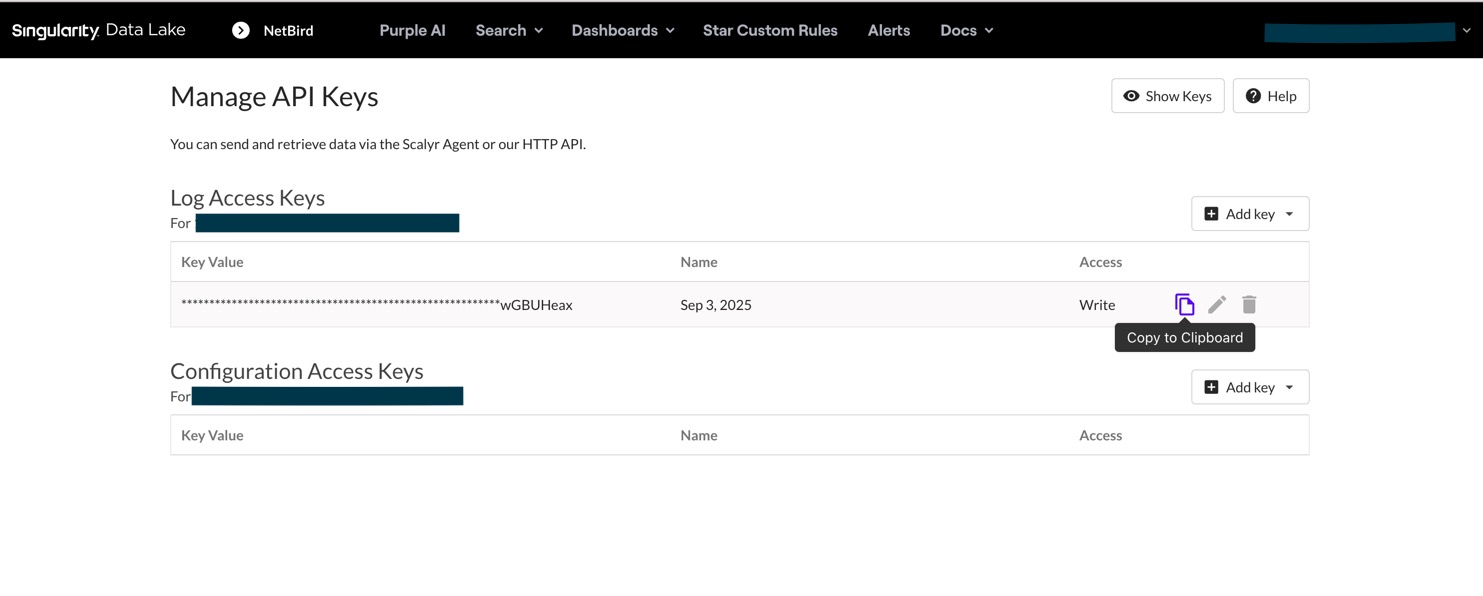Click the Singularity Data Lake logo

coord(96,30)
